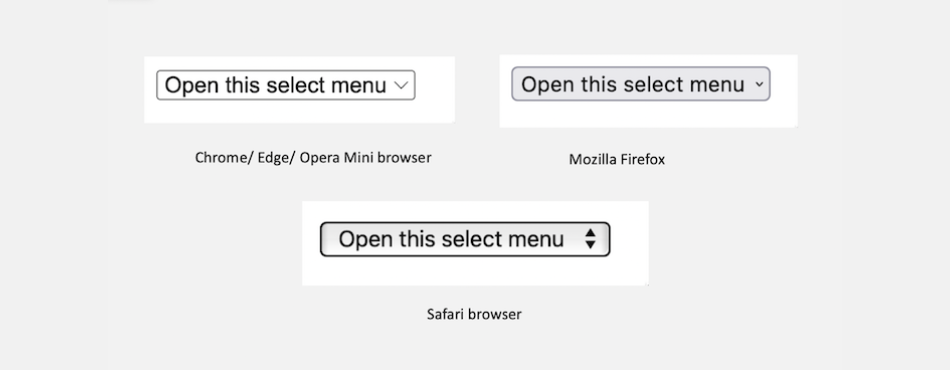Click the 'Chrome/ Edge/ Opera Mini browser' caption
Screen dimensions: 950x370
click(313, 157)
